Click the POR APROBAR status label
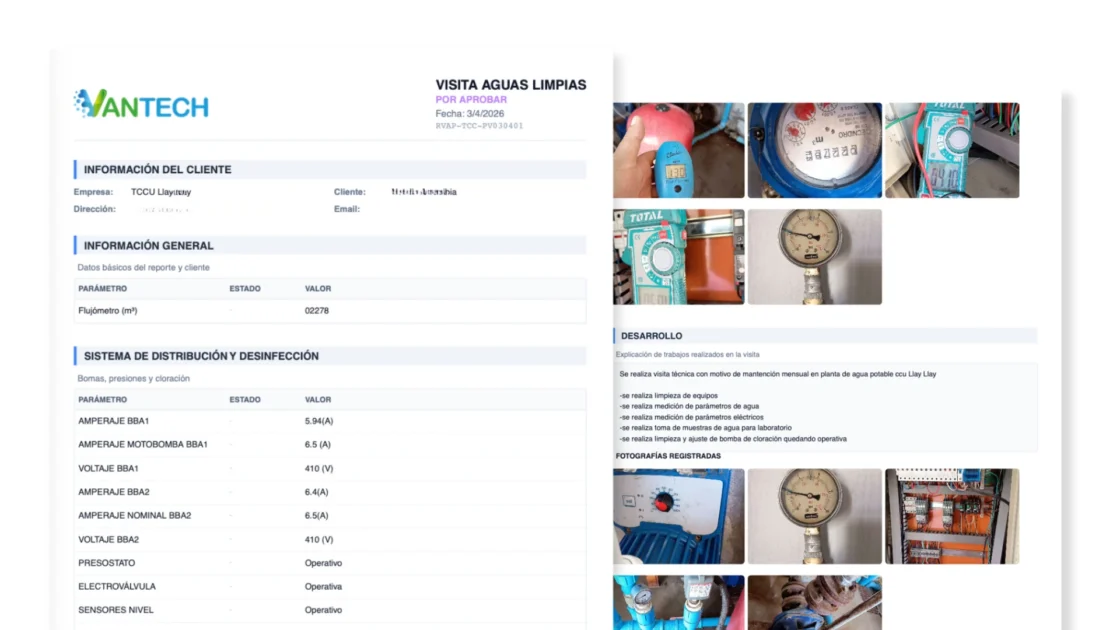Viewport: 1120px width, 630px height. 471,100
